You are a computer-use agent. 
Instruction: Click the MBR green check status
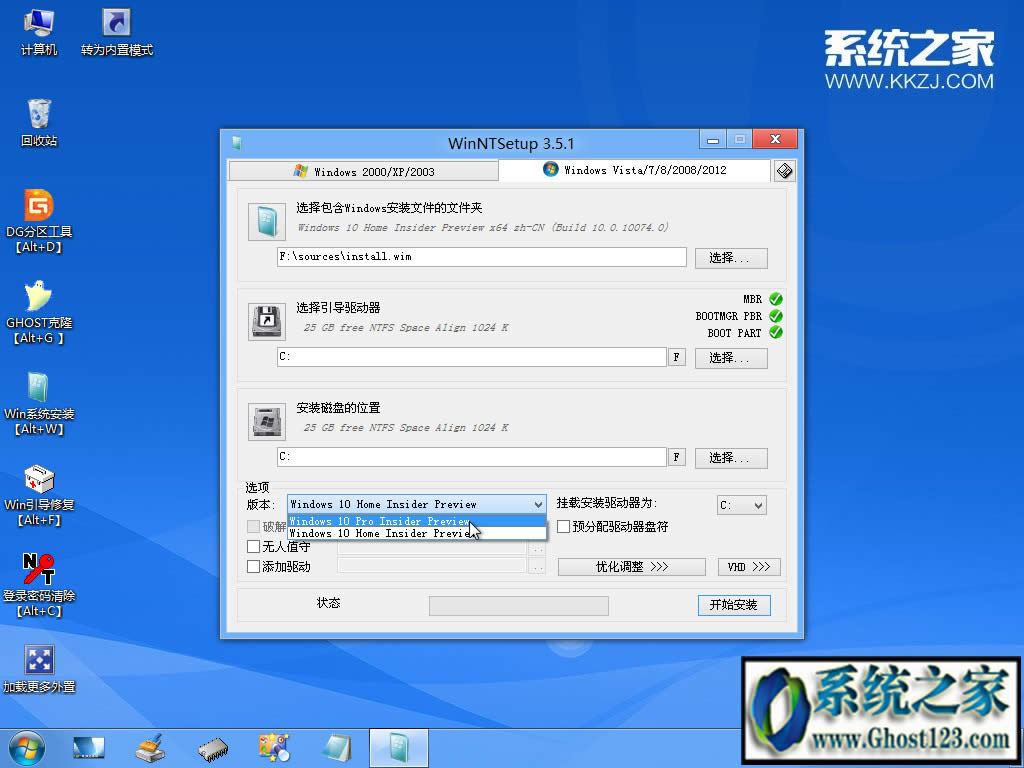coord(775,299)
